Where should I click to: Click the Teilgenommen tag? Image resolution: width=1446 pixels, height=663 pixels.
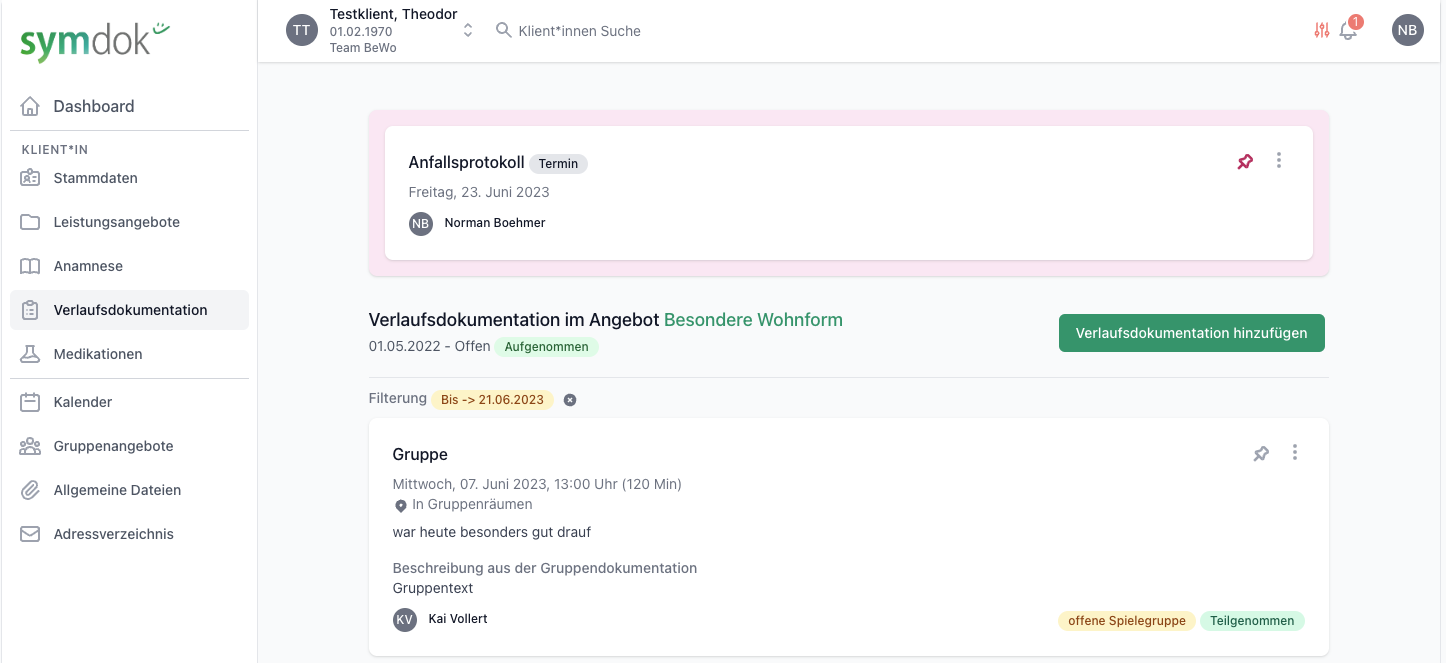(x=1252, y=621)
